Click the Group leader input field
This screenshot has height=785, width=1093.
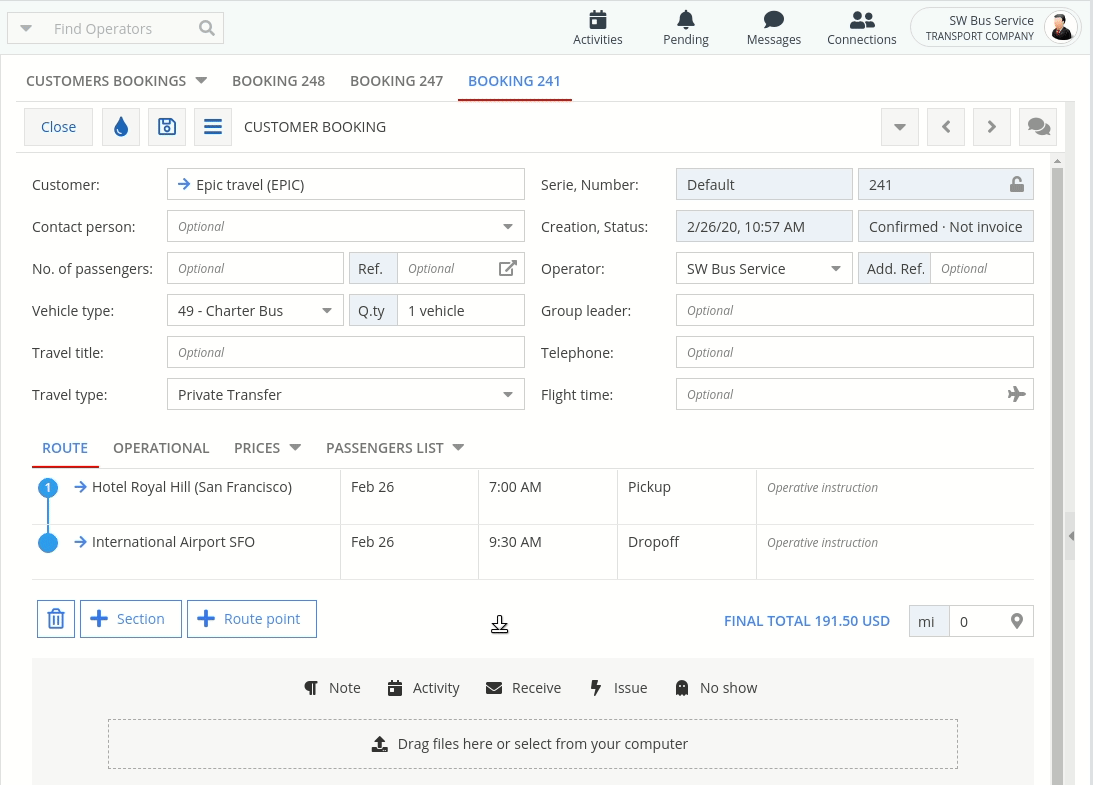click(854, 311)
